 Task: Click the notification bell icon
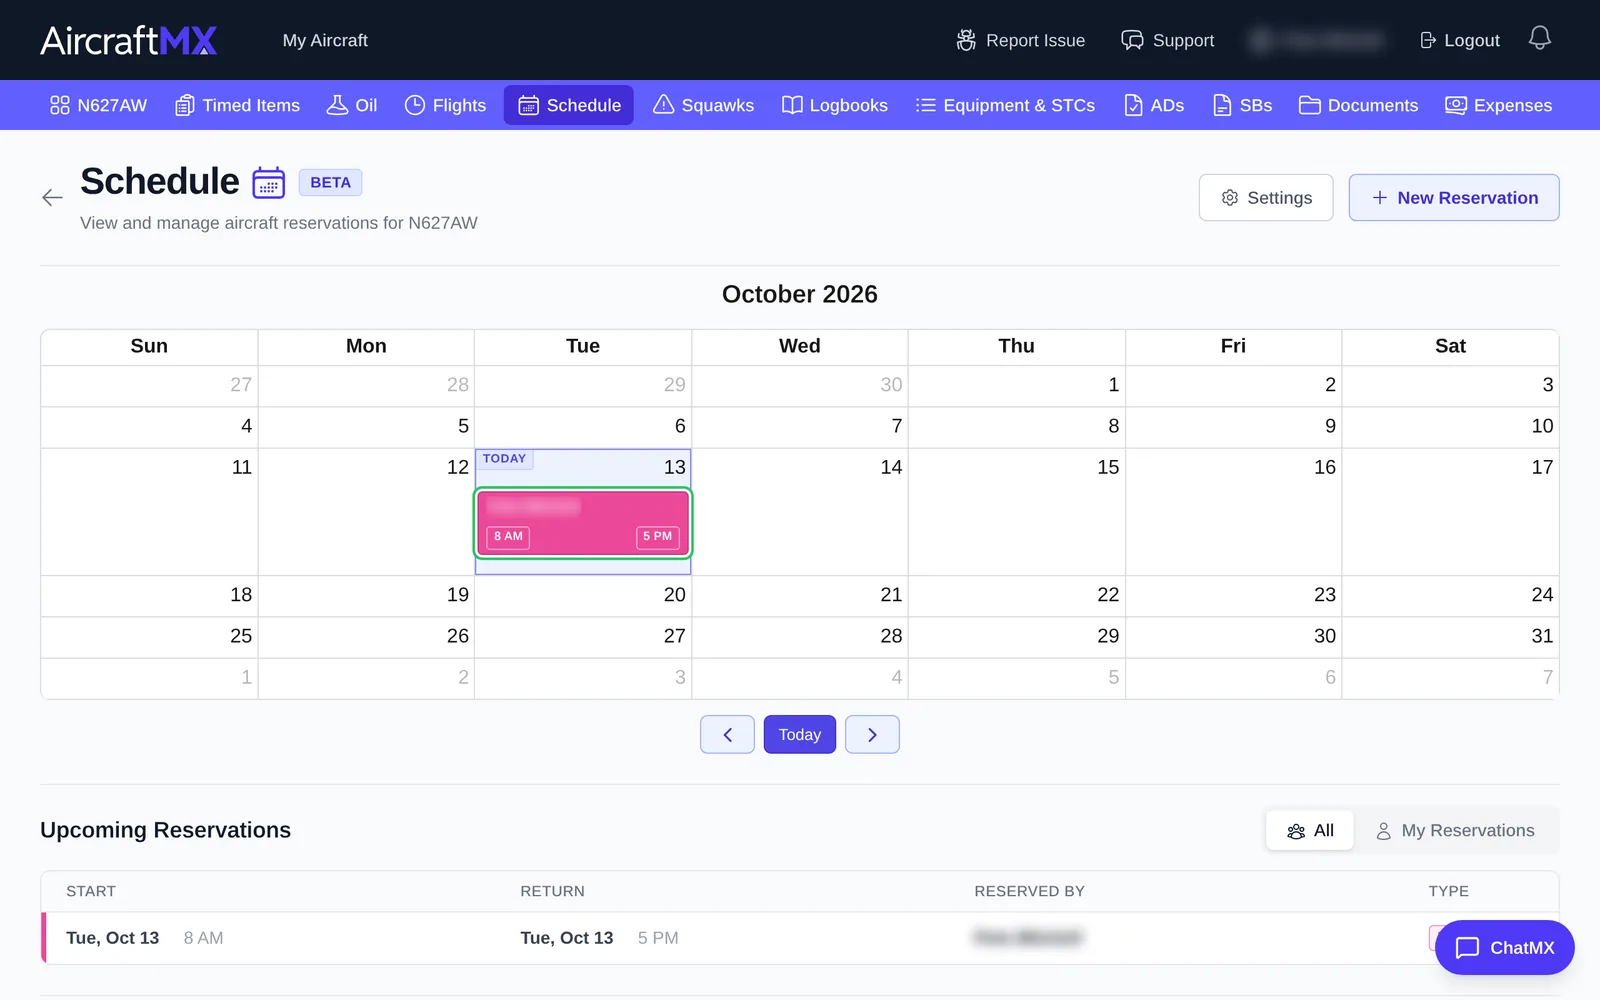1540,39
